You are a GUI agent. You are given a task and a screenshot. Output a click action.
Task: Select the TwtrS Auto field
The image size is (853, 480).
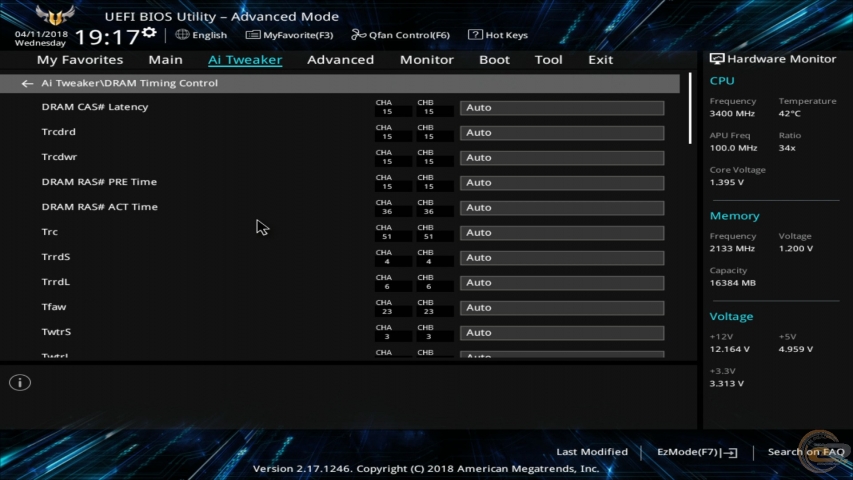pyautogui.click(x=562, y=333)
